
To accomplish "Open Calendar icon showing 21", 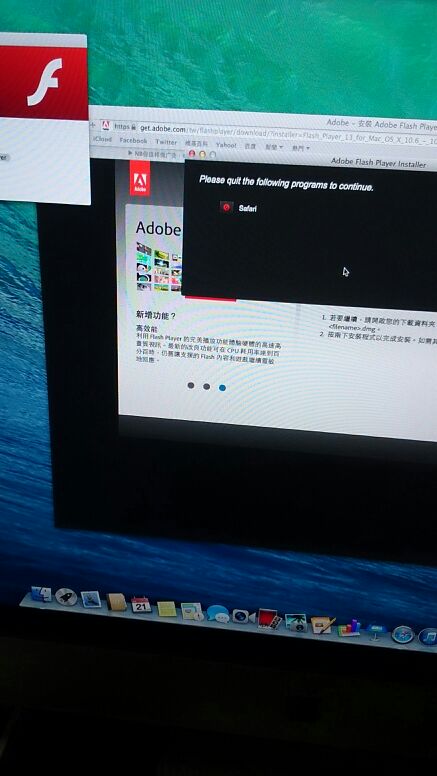I will tap(141, 604).
